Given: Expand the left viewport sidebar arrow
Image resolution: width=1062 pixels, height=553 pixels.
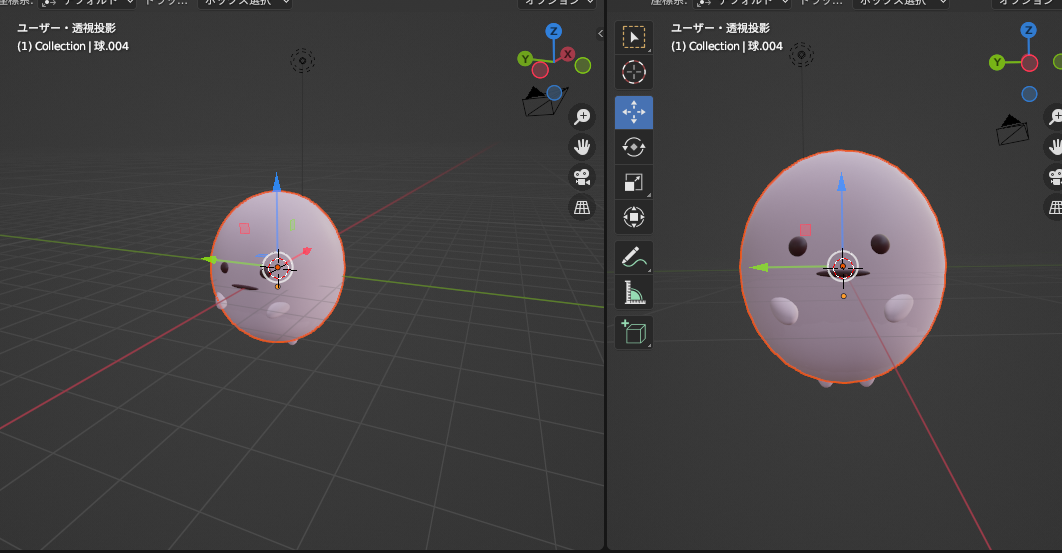Looking at the screenshot, I should pyautogui.click(x=600, y=33).
